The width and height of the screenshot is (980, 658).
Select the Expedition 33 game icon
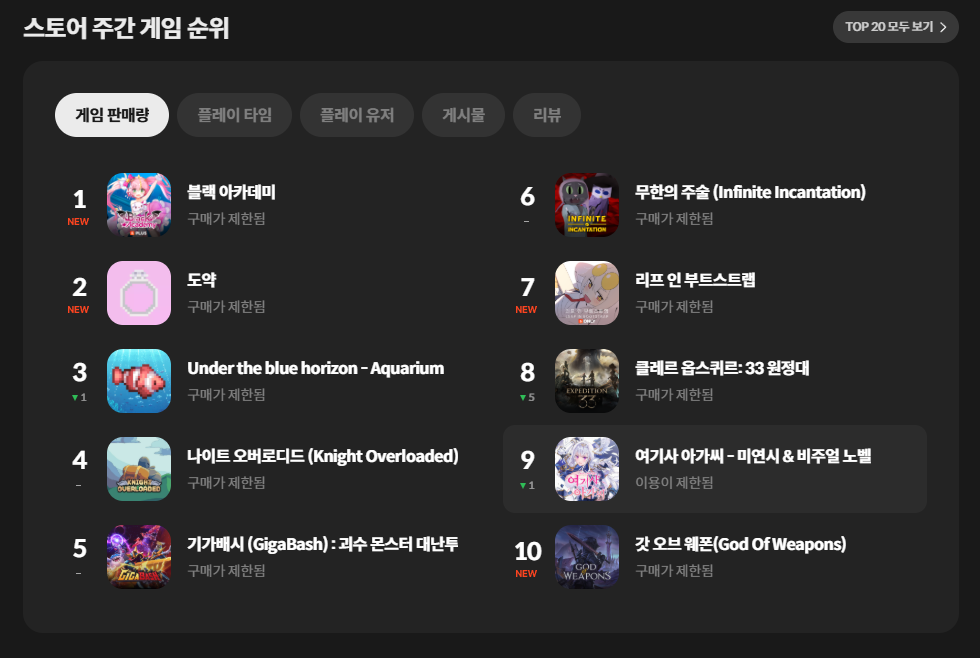pos(587,381)
